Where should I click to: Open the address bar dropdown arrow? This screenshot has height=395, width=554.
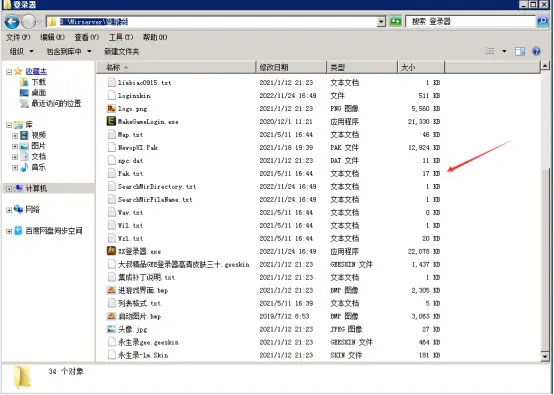click(x=381, y=22)
